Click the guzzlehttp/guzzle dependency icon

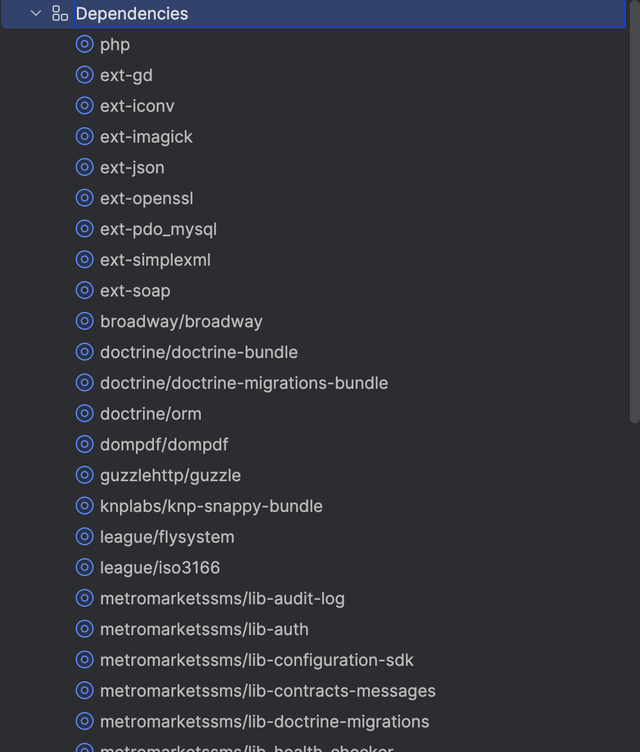pyautogui.click(x=85, y=475)
